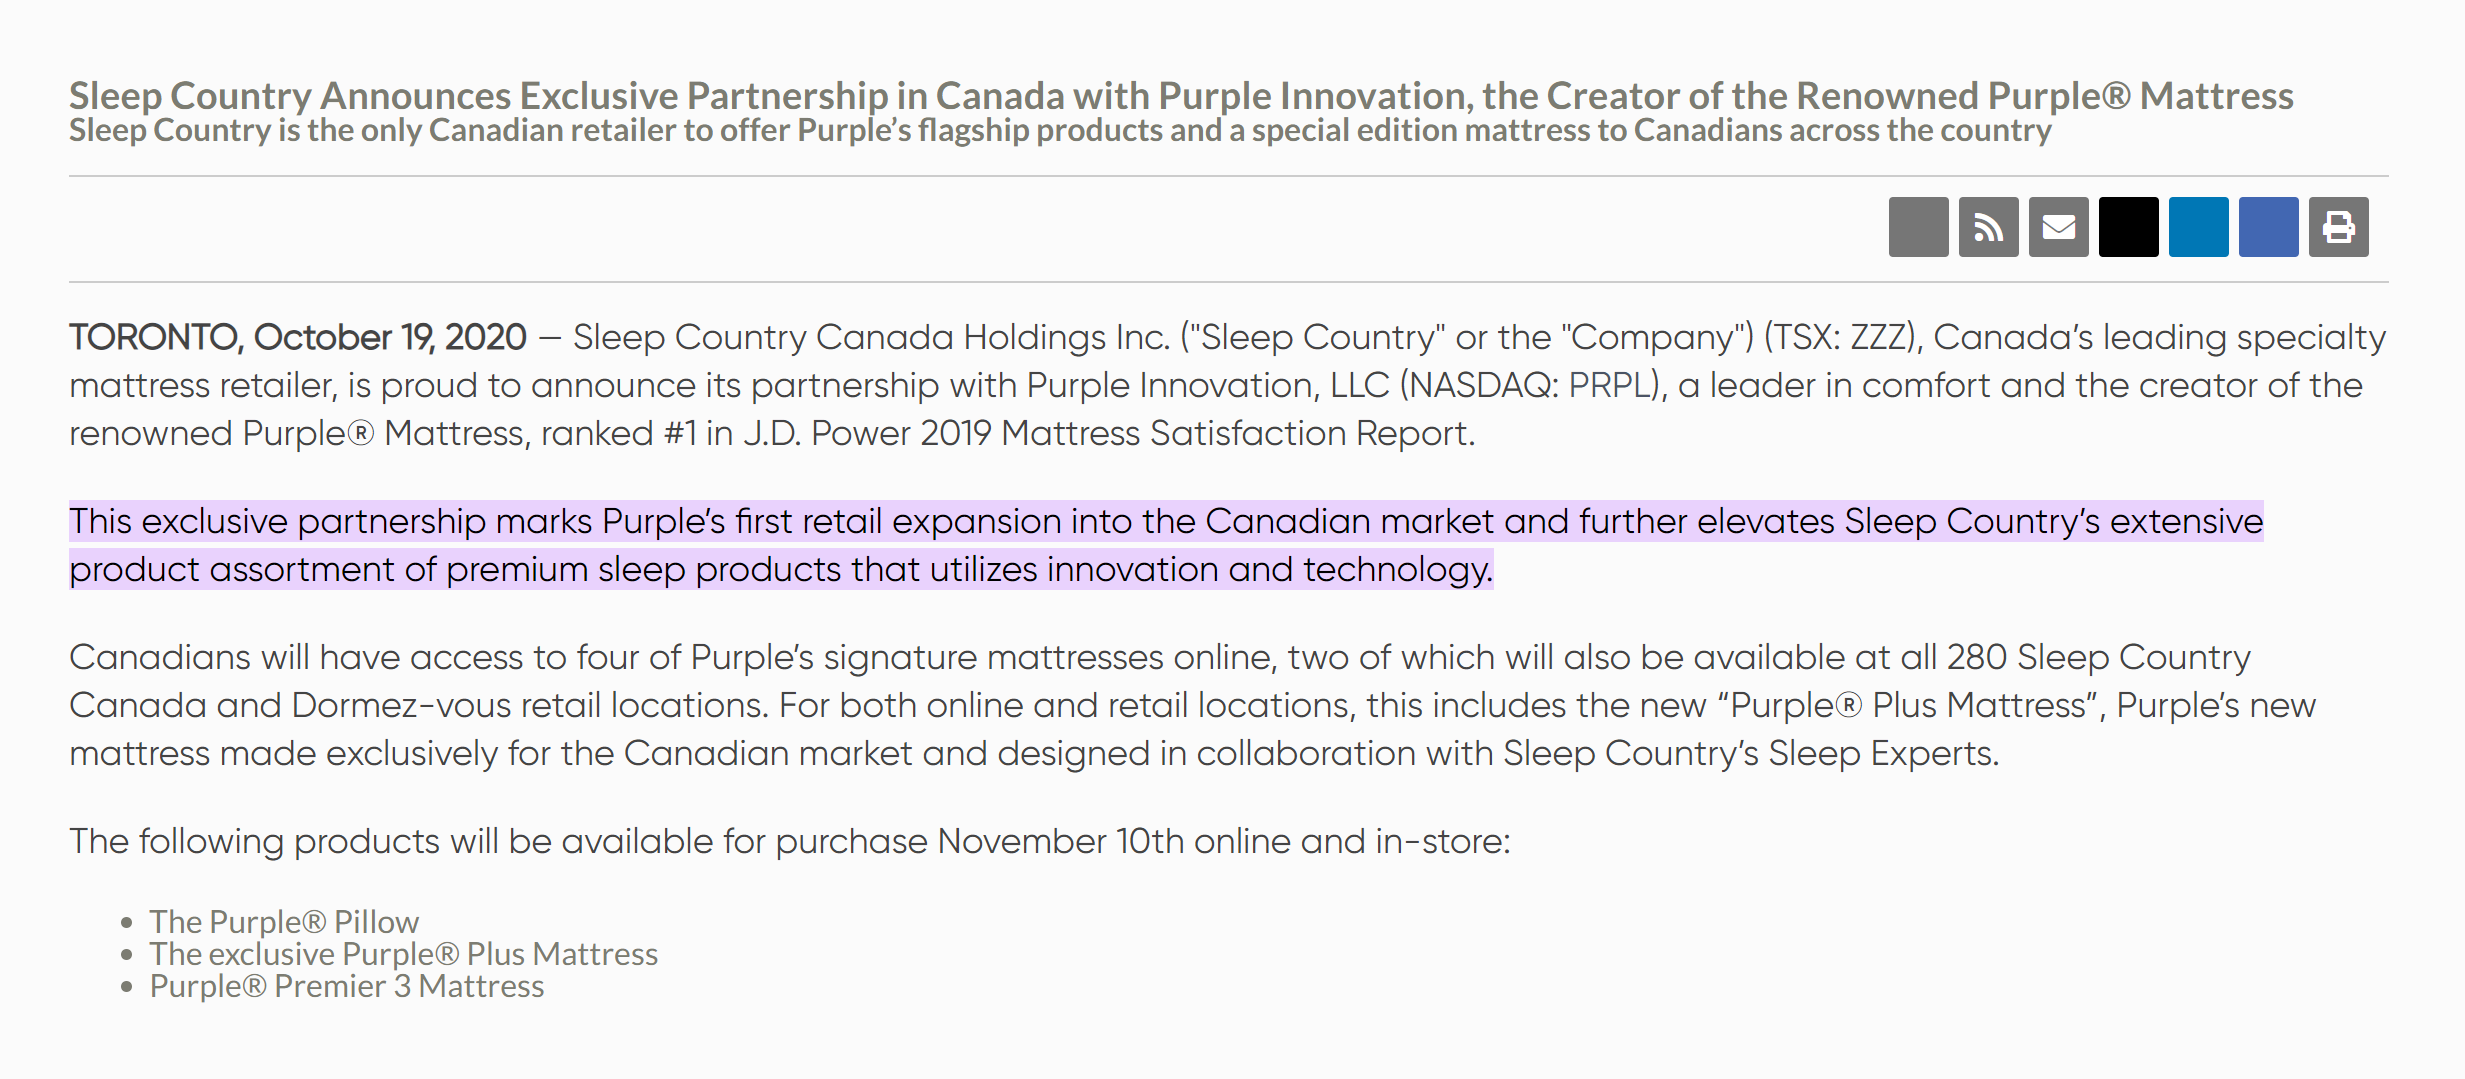Click the darker blue Facebook-colored share button
This screenshot has height=1079, width=2465.
point(2268,227)
